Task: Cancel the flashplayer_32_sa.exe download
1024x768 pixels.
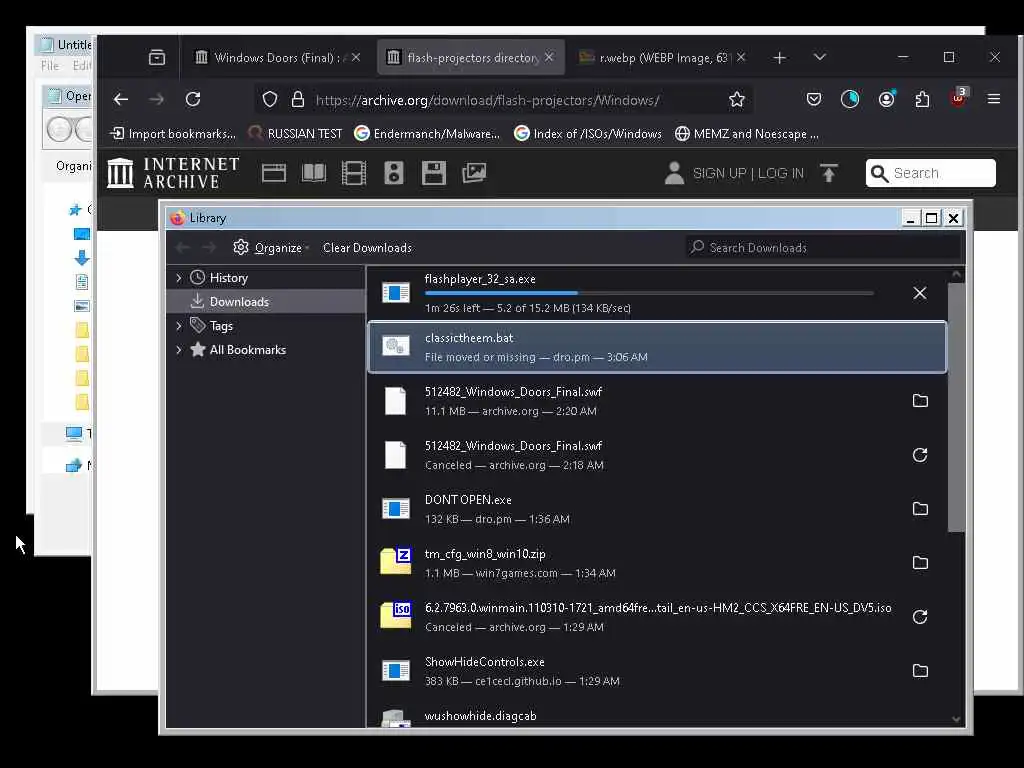Action: [920, 293]
